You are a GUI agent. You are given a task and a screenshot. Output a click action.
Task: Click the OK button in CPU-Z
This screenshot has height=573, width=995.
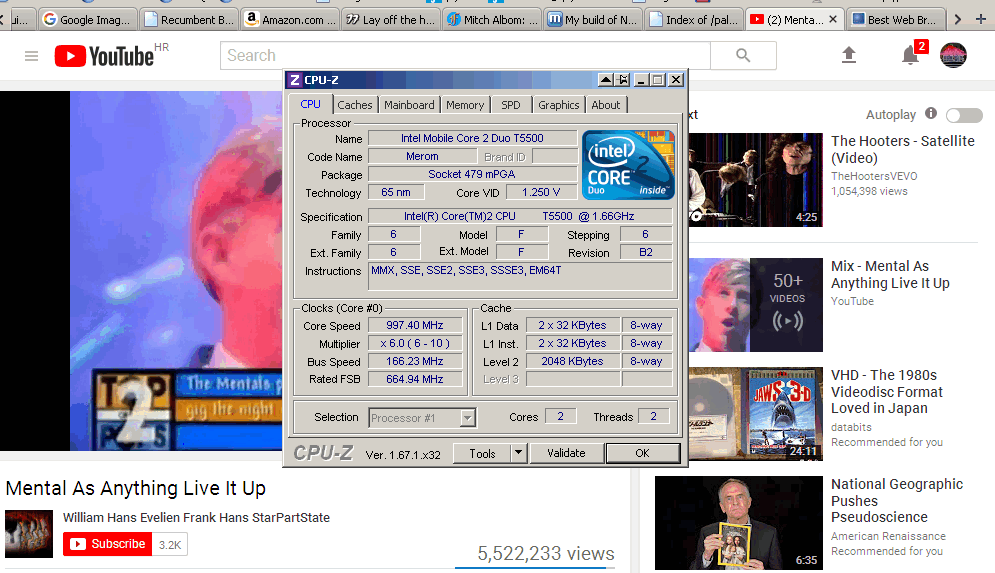(x=642, y=453)
